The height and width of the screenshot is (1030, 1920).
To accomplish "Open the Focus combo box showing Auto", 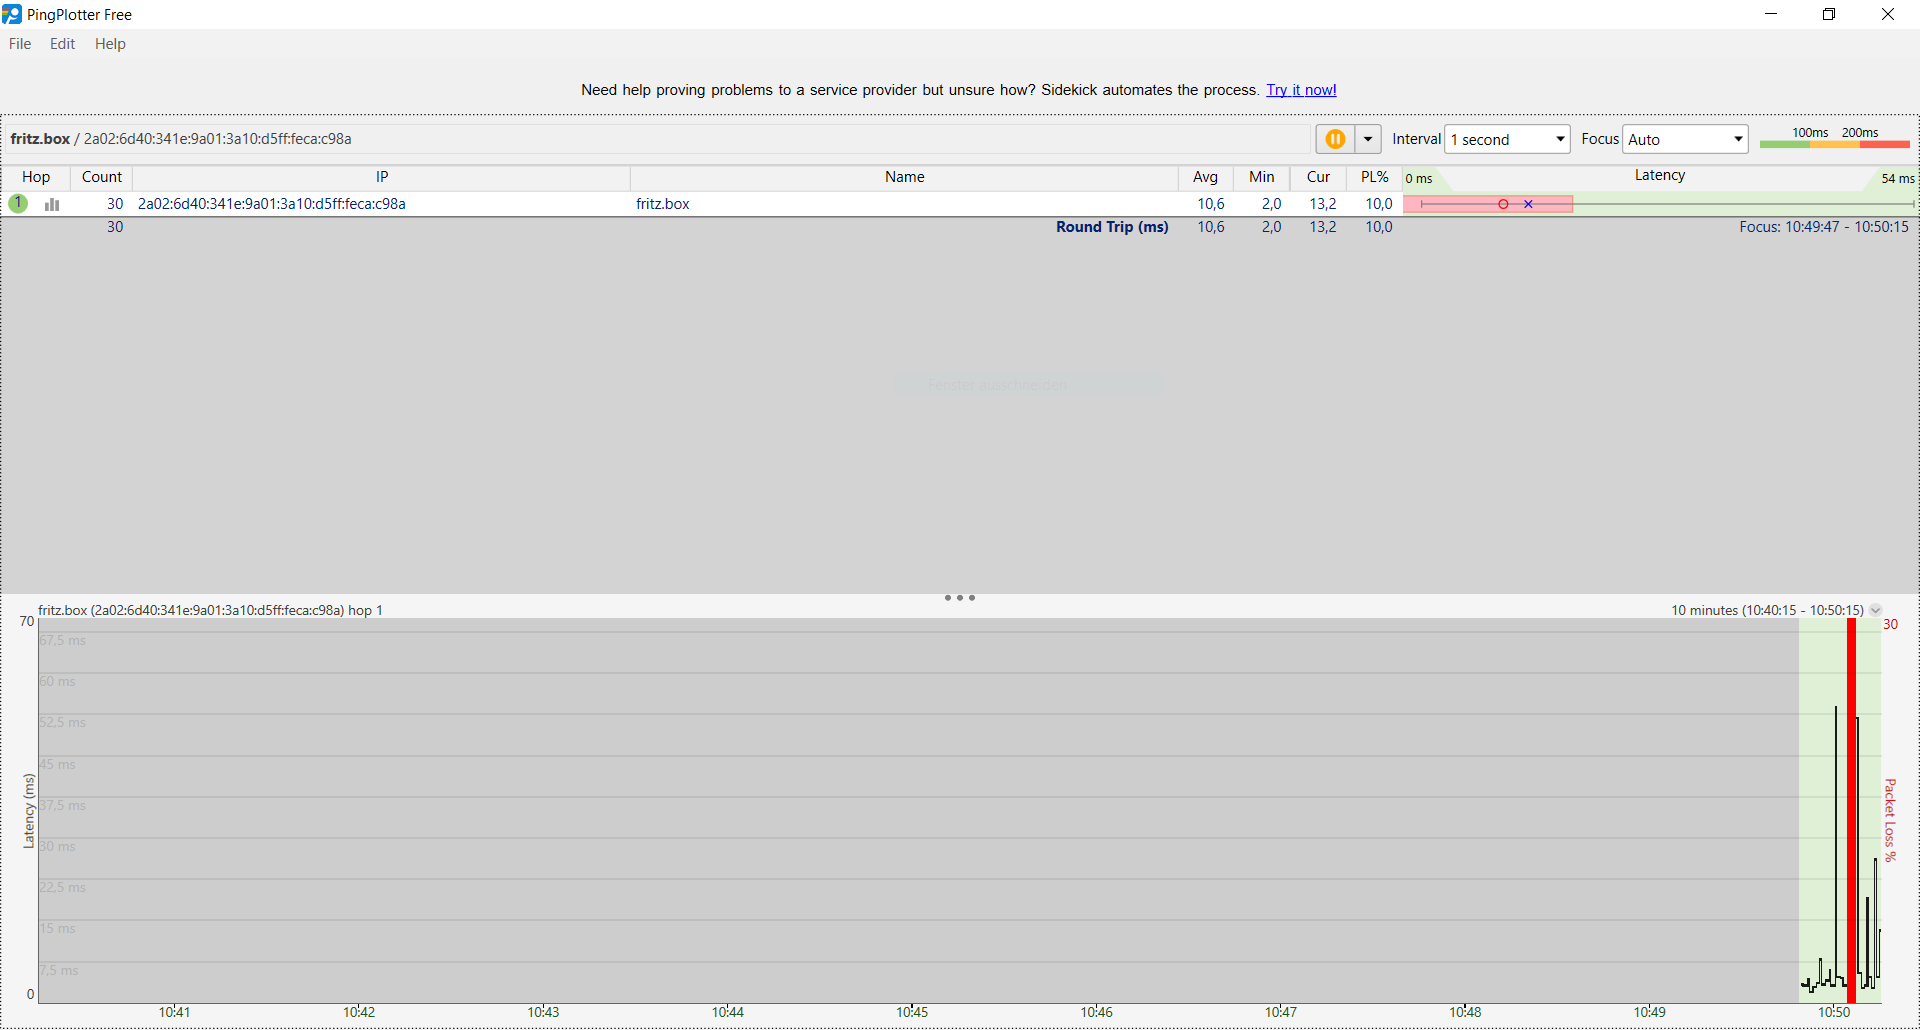I will tap(1685, 139).
